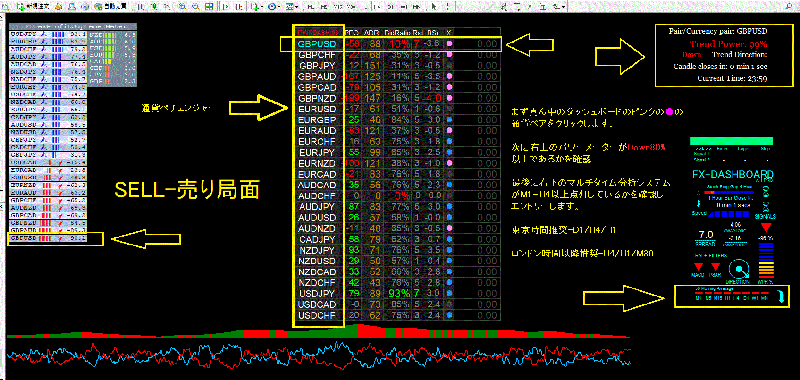The height and width of the screenshot is (380, 800).
Task: Select the M30 timeframe button
Action: [351, 7]
